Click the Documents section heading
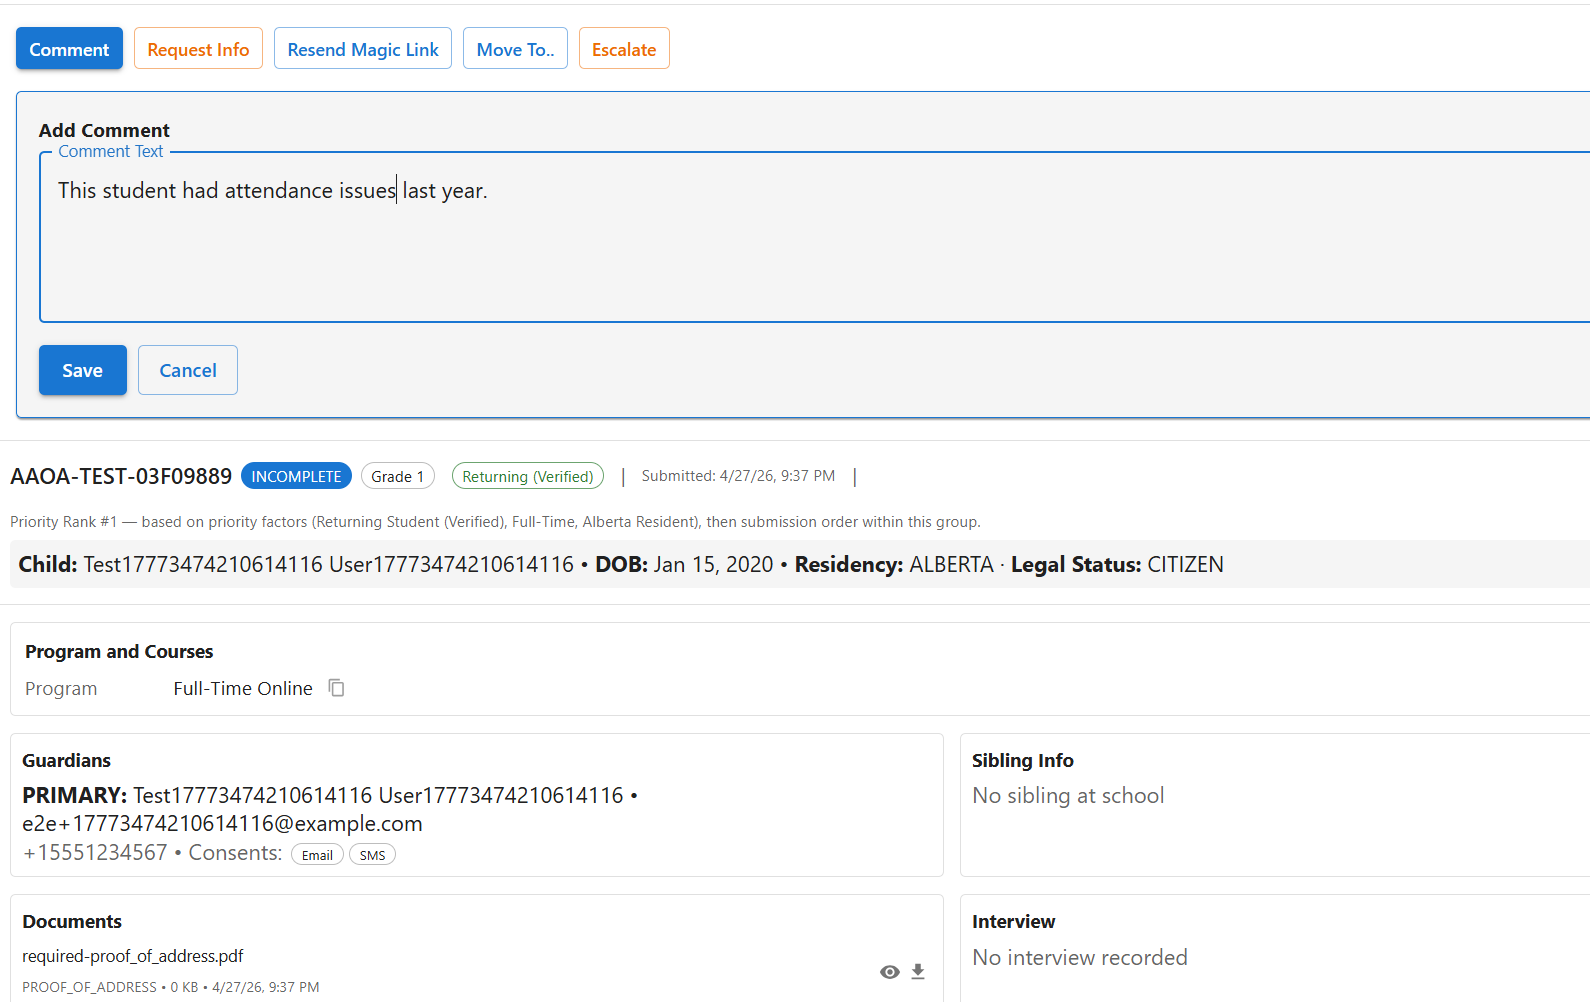Image resolution: width=1590 pixels, height=1002 pixels. coord(72,921)
